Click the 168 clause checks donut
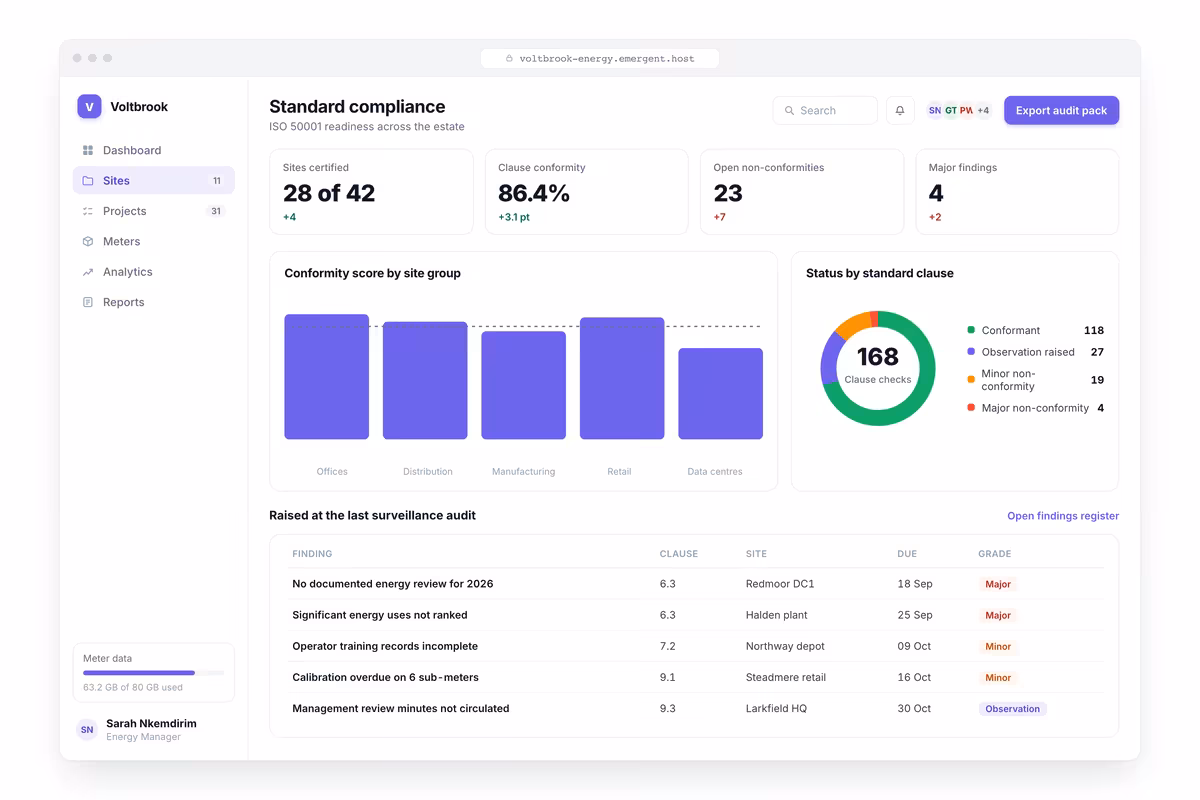 (x=878, y=368)
